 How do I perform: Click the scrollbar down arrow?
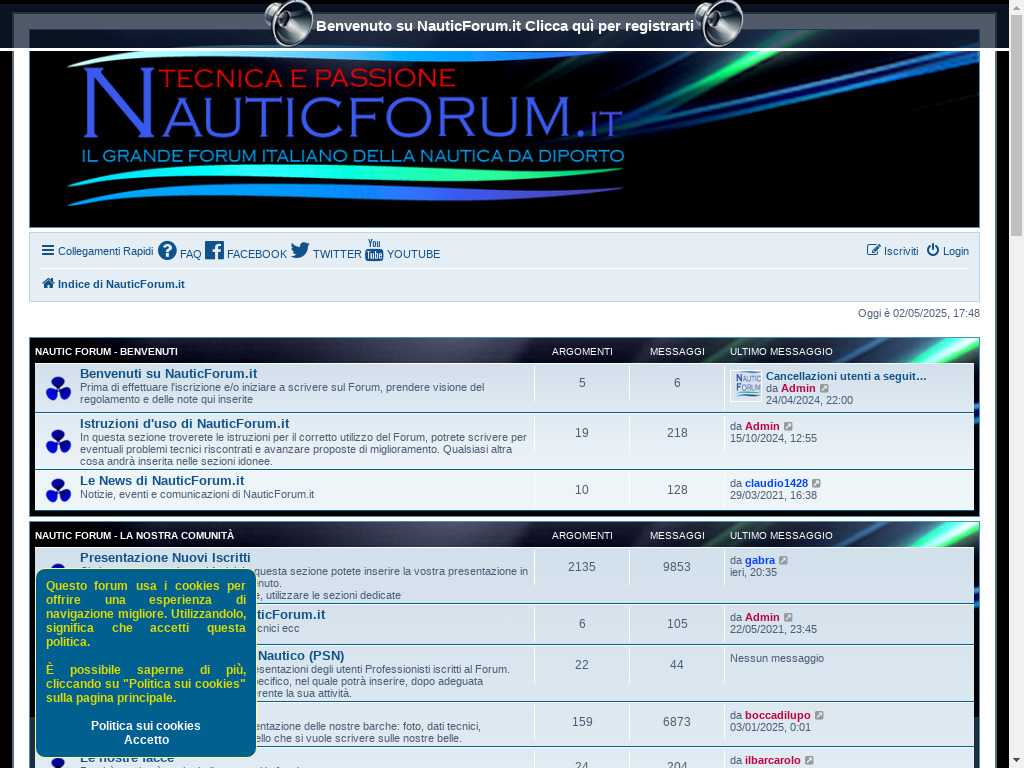(1017, 761)
